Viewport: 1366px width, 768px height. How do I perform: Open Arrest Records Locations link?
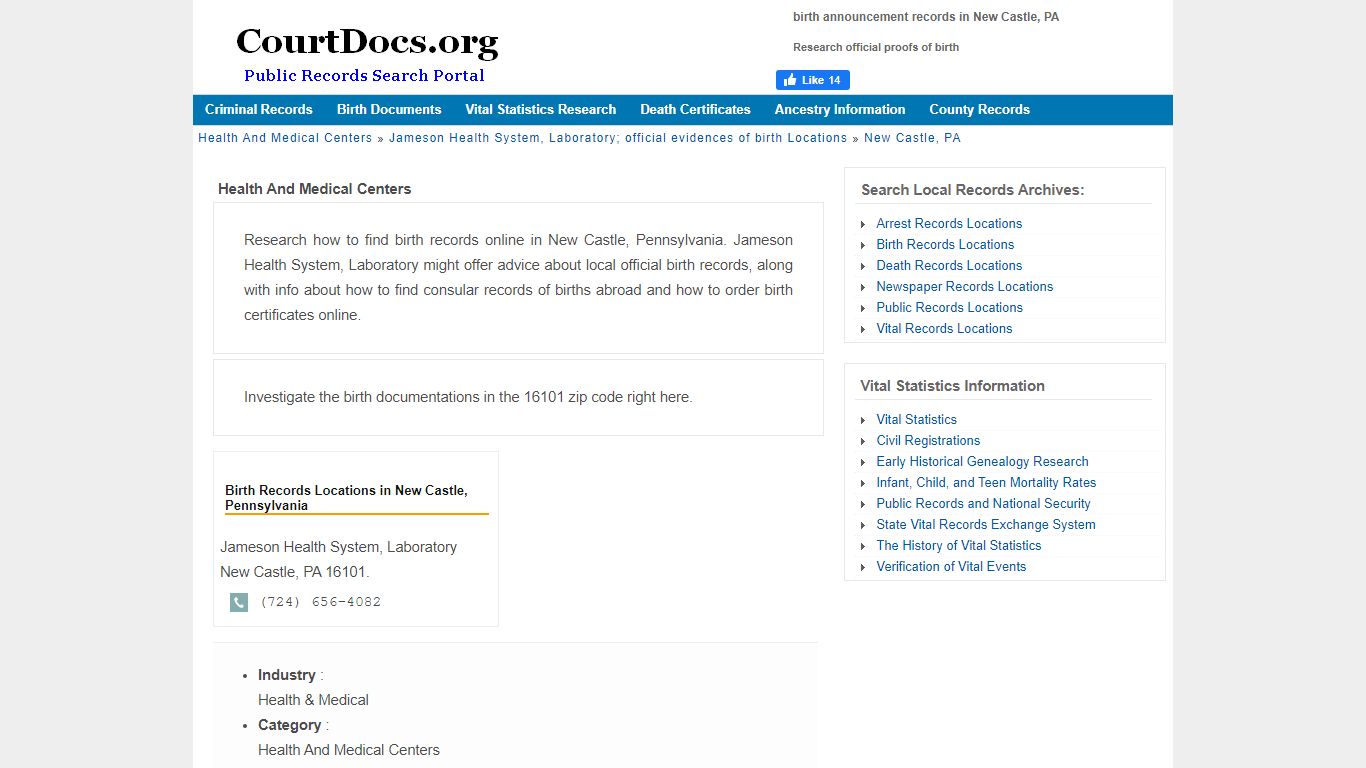click(949, 224)
